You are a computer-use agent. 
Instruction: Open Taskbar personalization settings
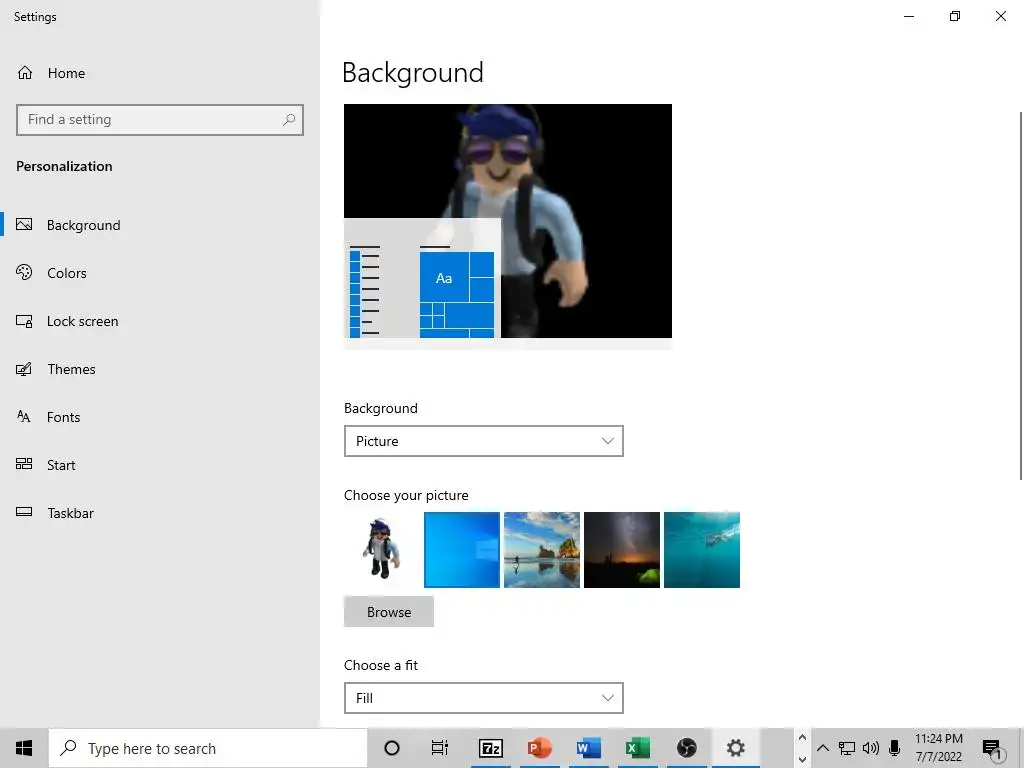point(159,513)
